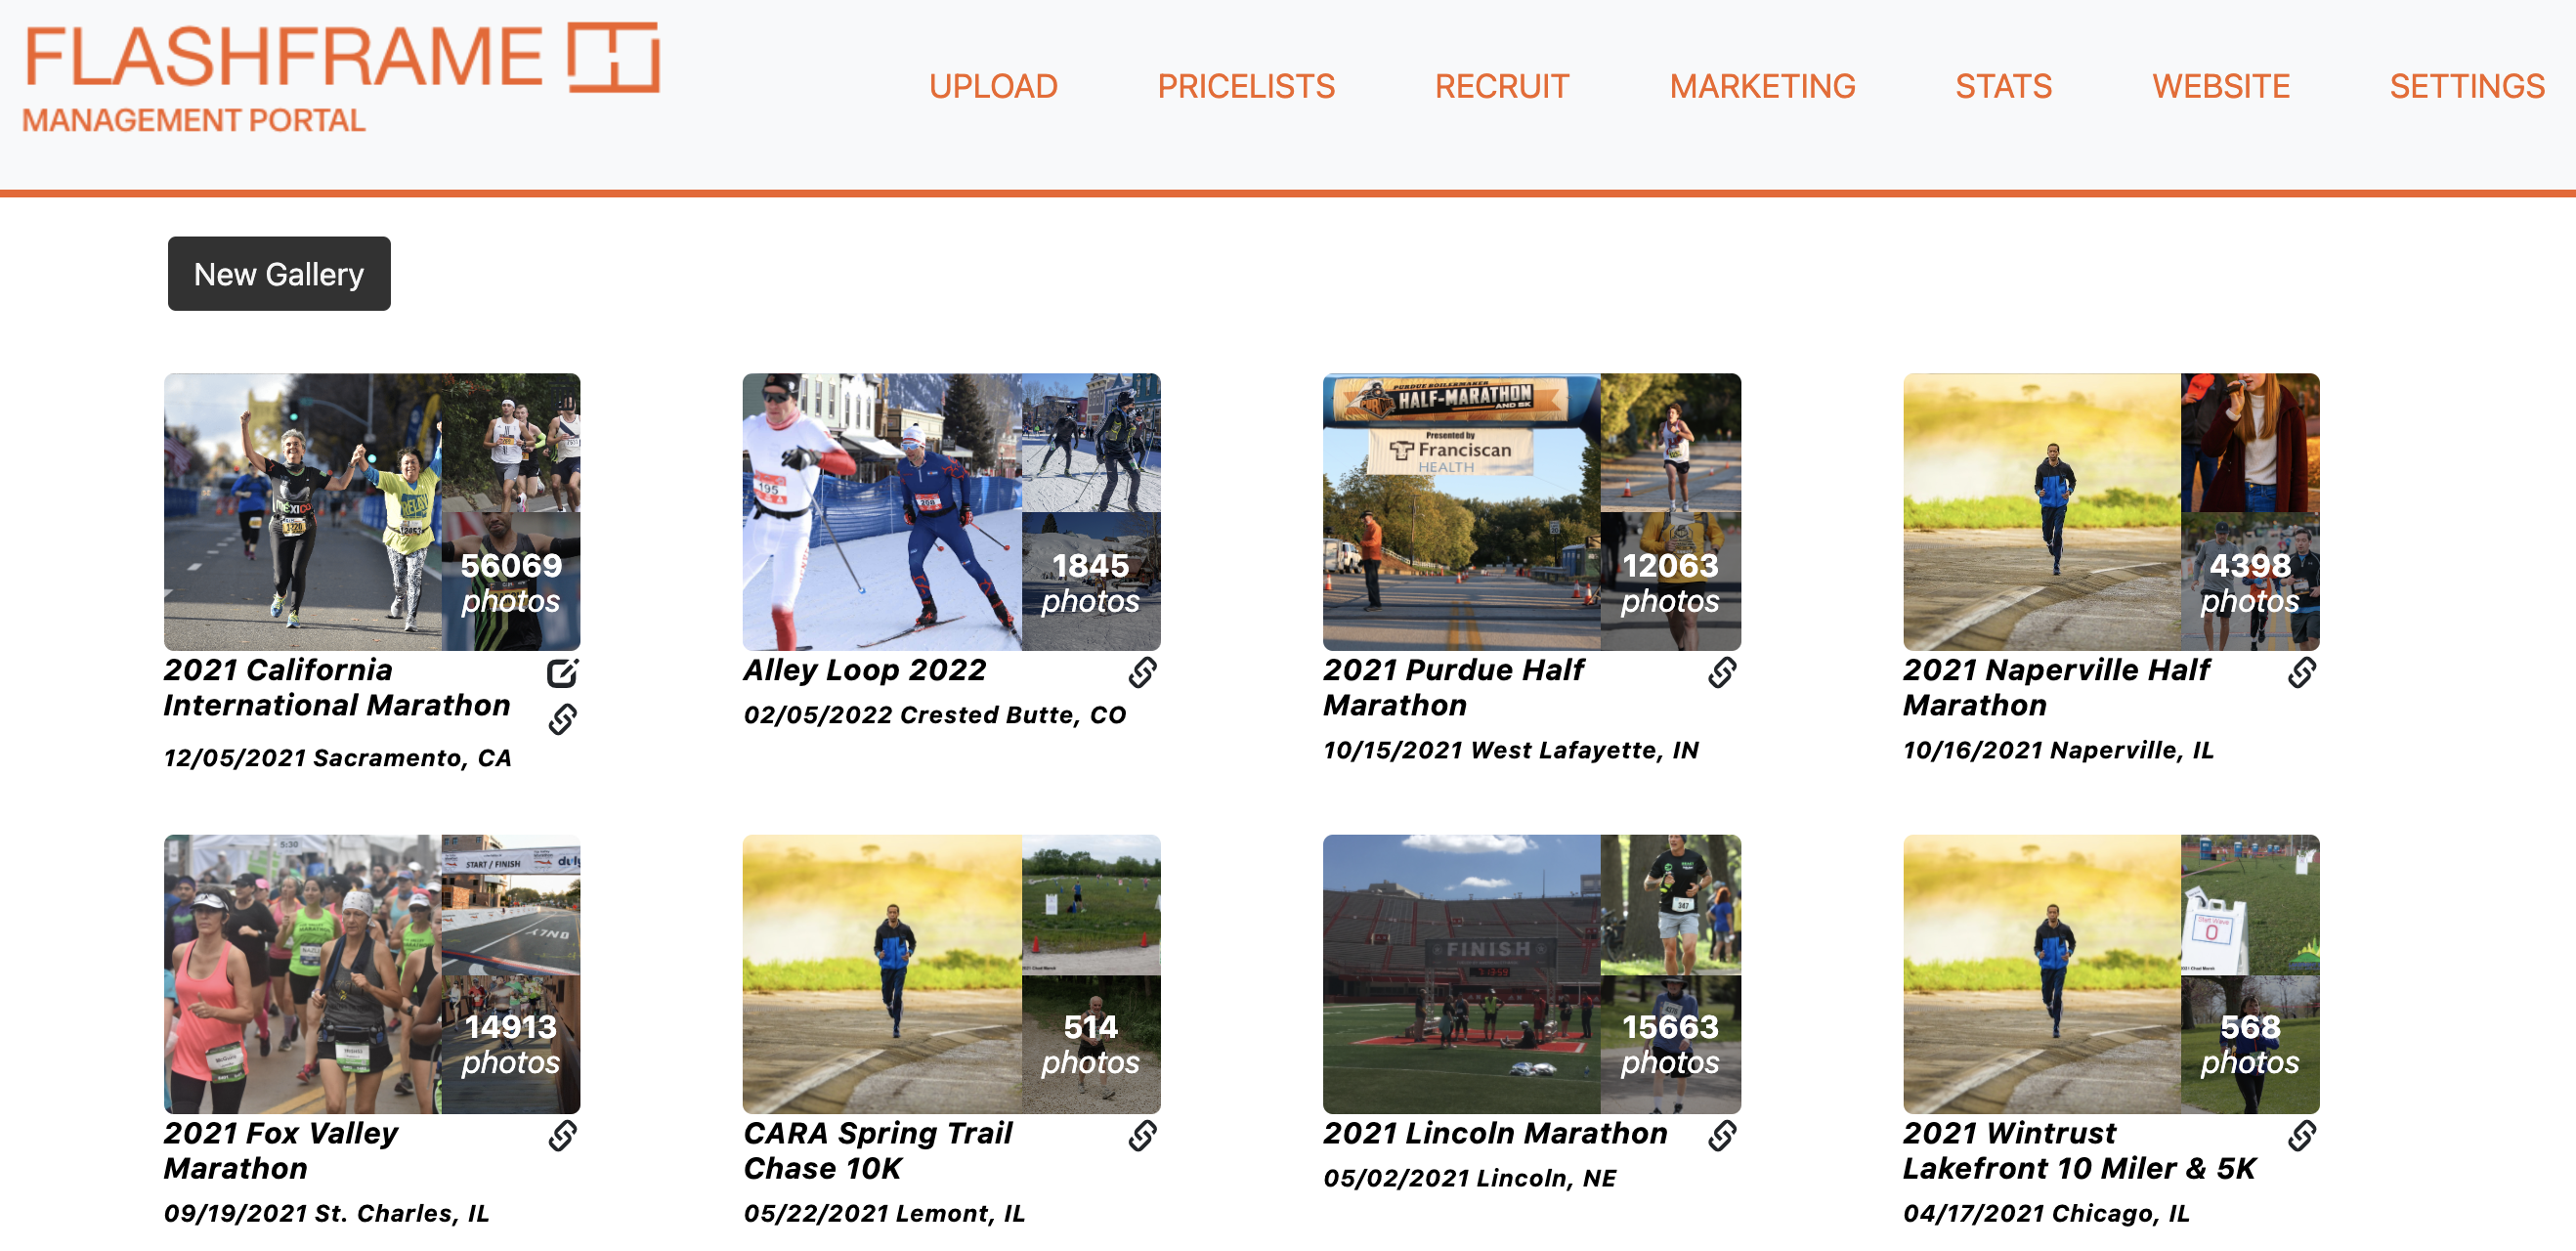Click link icon beside Alley Loop 2022
This screenshot has height=1251, width=2576.
[x=1142, y=673]
